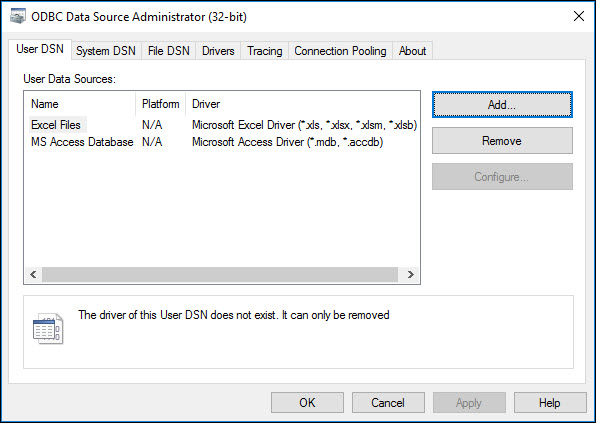Switch to the System DSN tab
Viewport: 596px width, 423px height.
tap(106, 51)
